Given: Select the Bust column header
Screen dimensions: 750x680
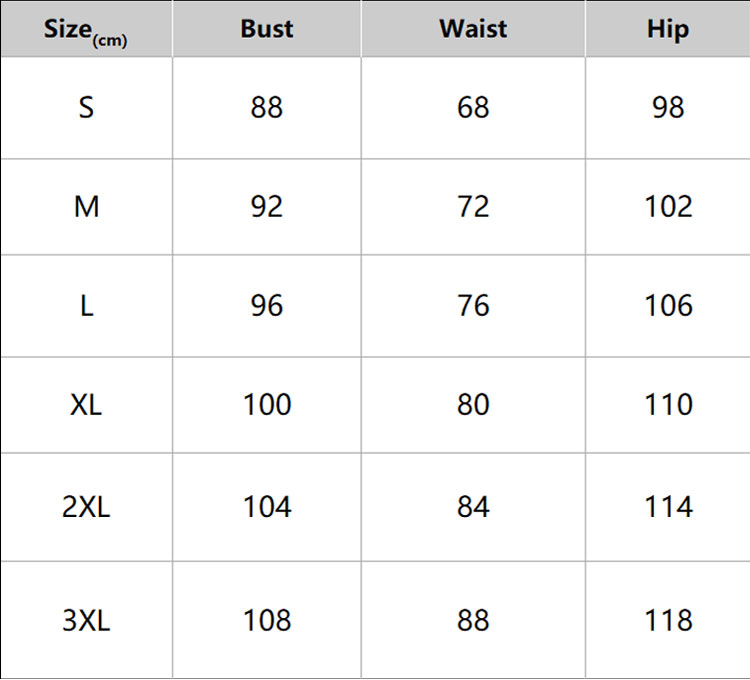Looking at the screenshot, I should 267,29.
